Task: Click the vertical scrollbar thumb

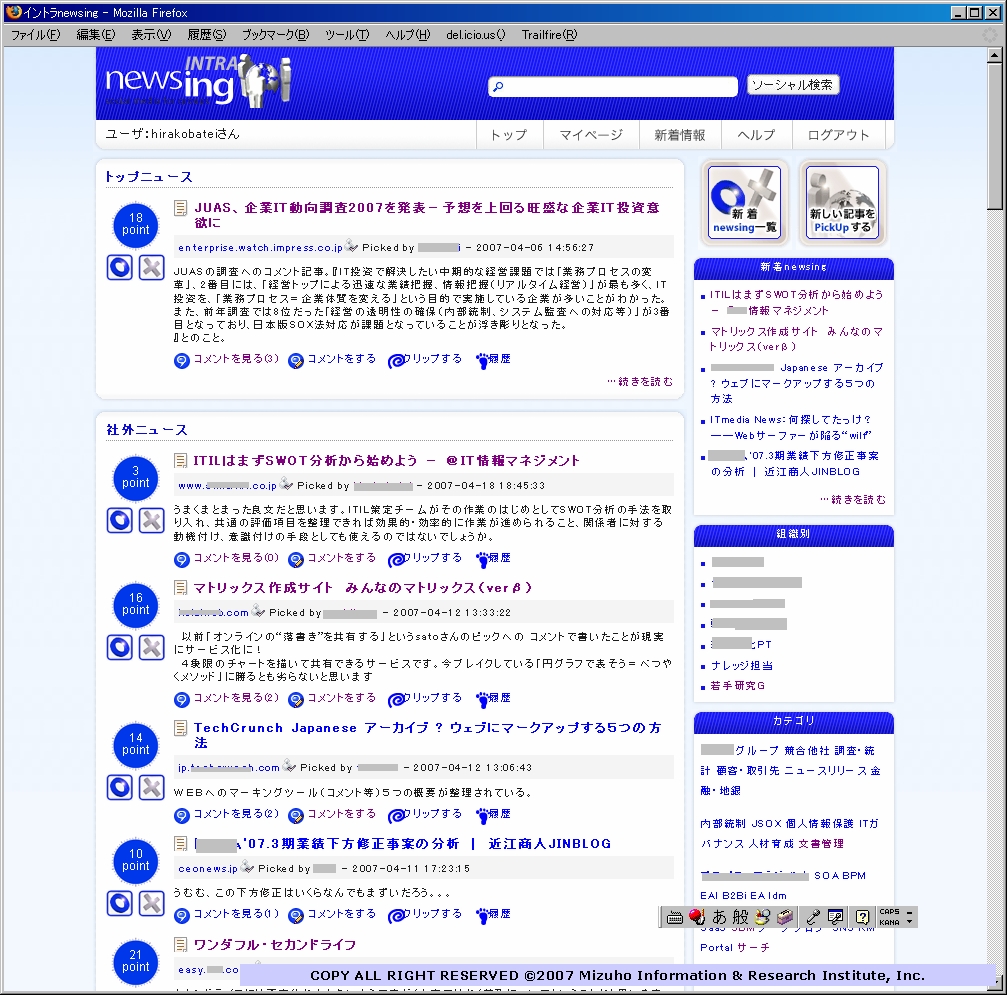Action: point(994,137)
